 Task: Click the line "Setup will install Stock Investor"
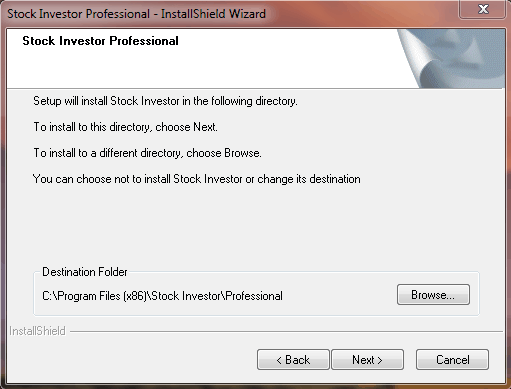(x=165, y=101)
